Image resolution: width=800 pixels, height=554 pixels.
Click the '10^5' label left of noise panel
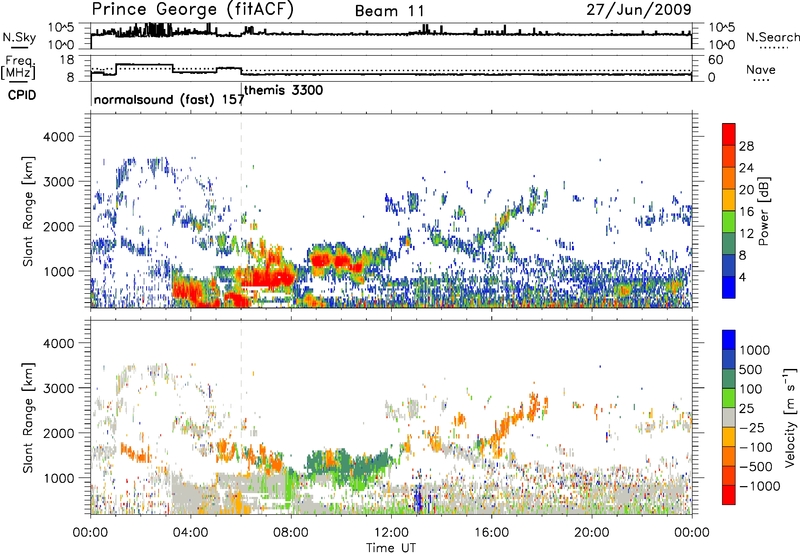[62, 28]
